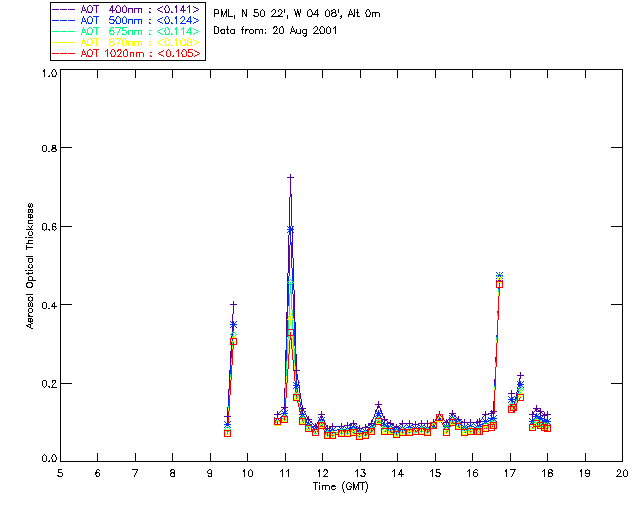Click the green dash line sample for 675nm
The height and width of the screenshot is (512, 640).
[x=64, y=31]
